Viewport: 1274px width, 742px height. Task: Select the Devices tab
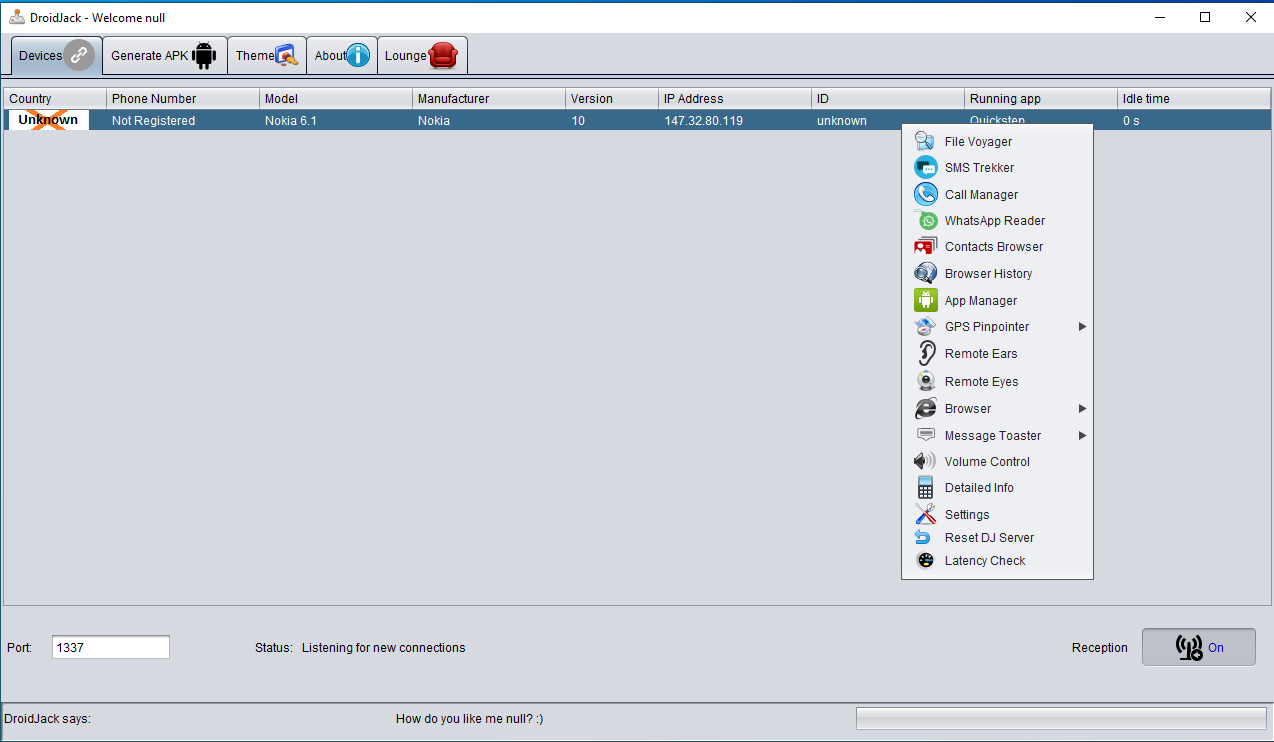point(57,56)
